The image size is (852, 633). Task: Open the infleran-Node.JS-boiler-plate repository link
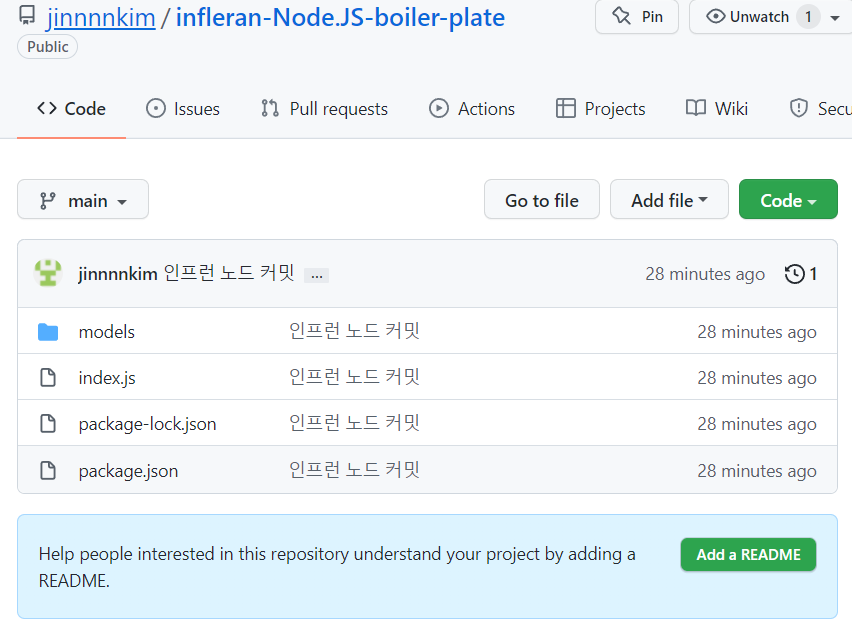340,17
